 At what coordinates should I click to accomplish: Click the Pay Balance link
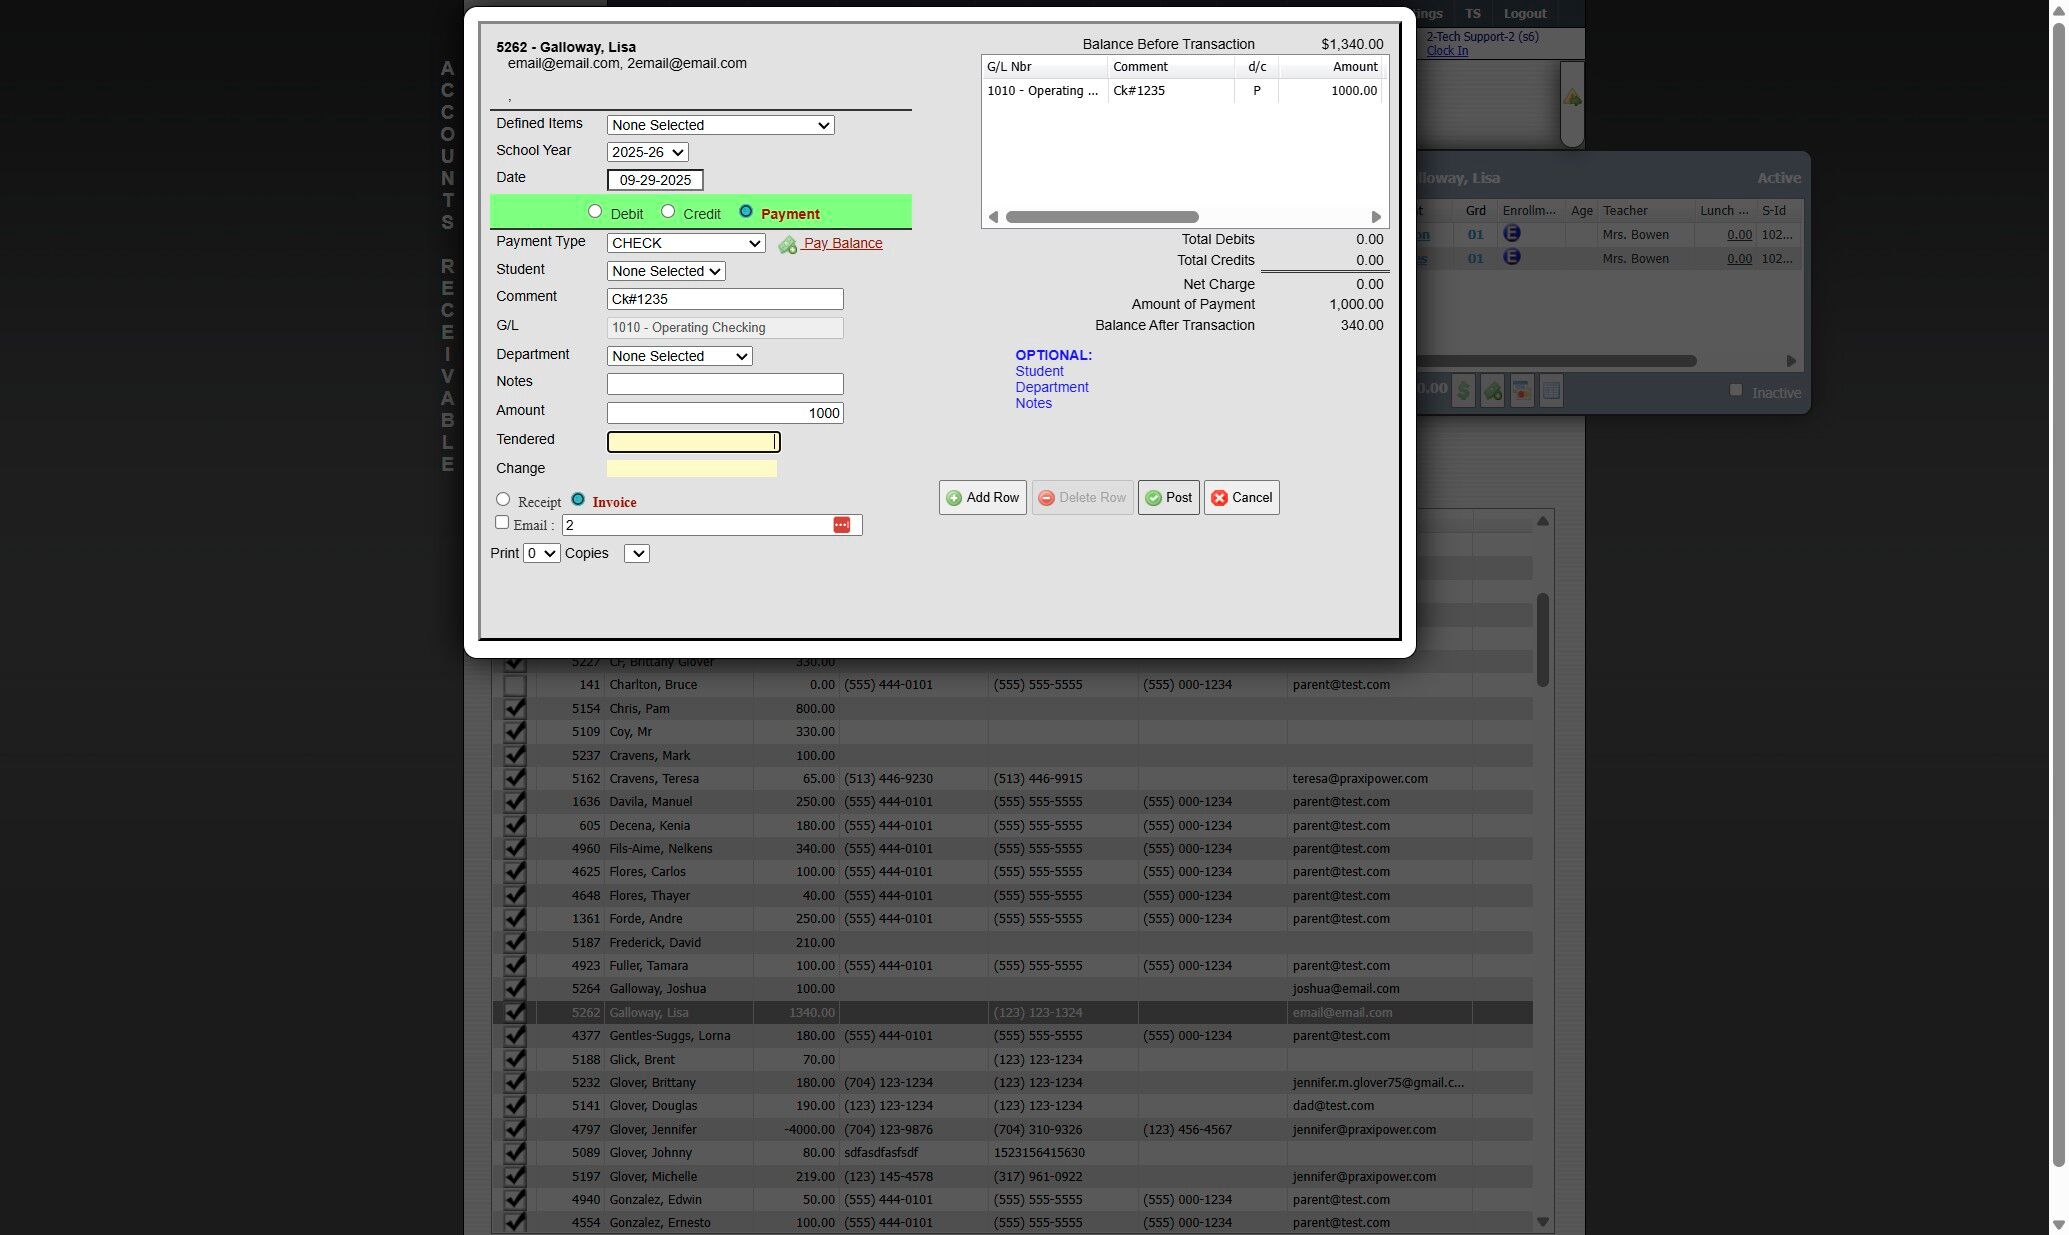pos(842,243)
